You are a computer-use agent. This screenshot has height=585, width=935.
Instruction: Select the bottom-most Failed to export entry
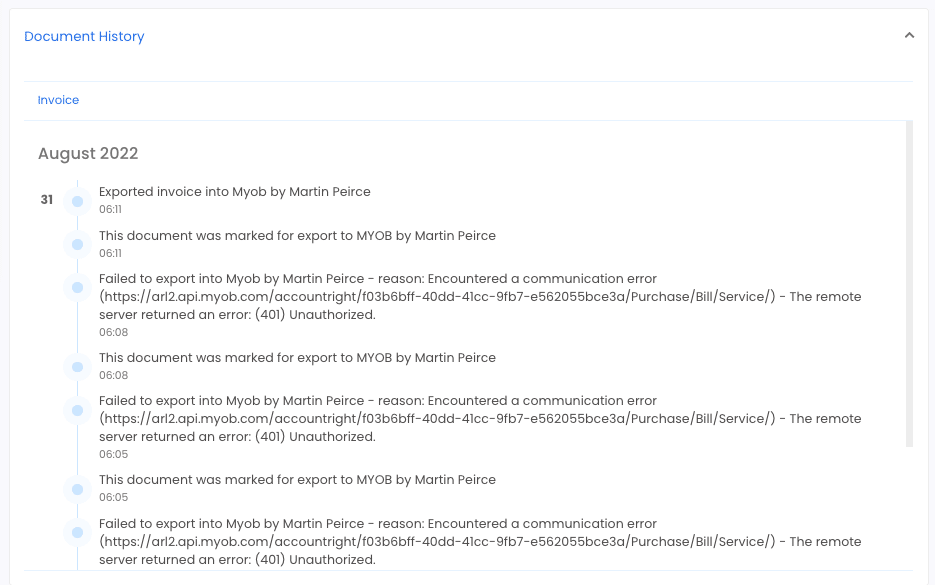click(x=480, y=541)
